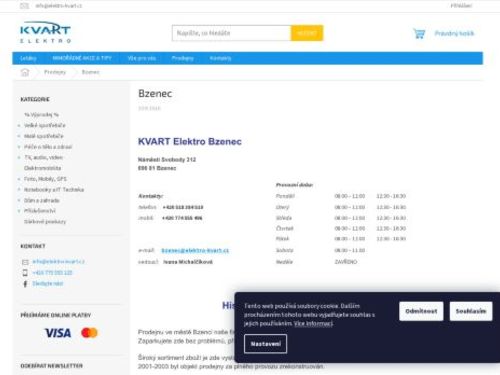
Task: Open Vše pro vás menu item
Action: (x=142, y=58)
